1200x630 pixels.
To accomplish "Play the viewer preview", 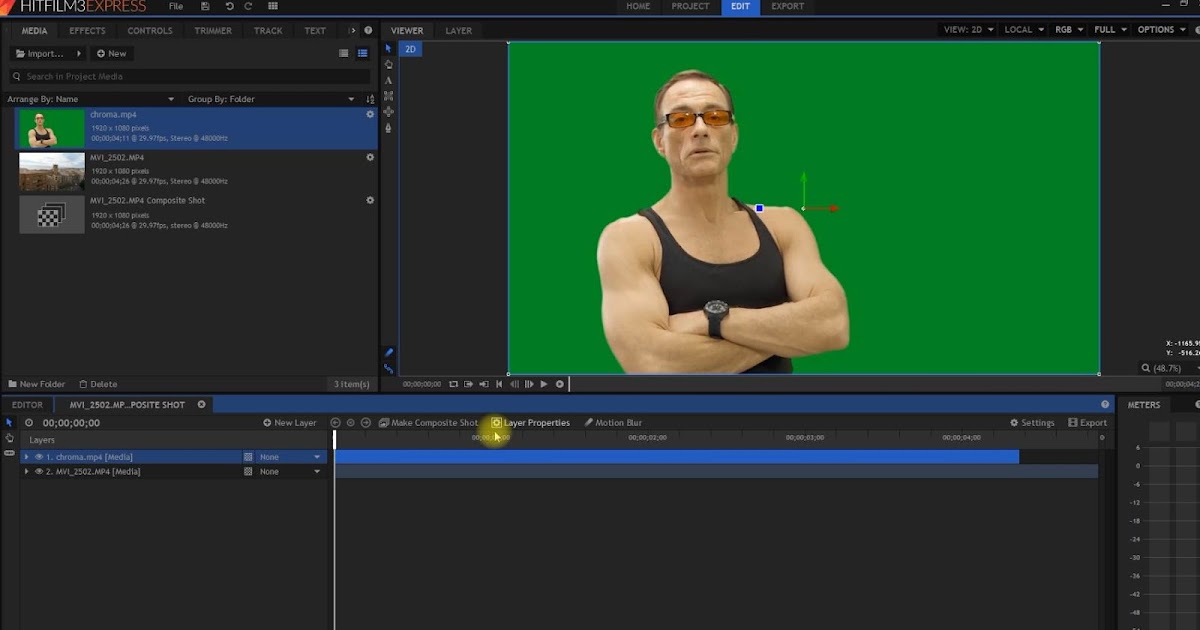I will (x=544, y=384).
